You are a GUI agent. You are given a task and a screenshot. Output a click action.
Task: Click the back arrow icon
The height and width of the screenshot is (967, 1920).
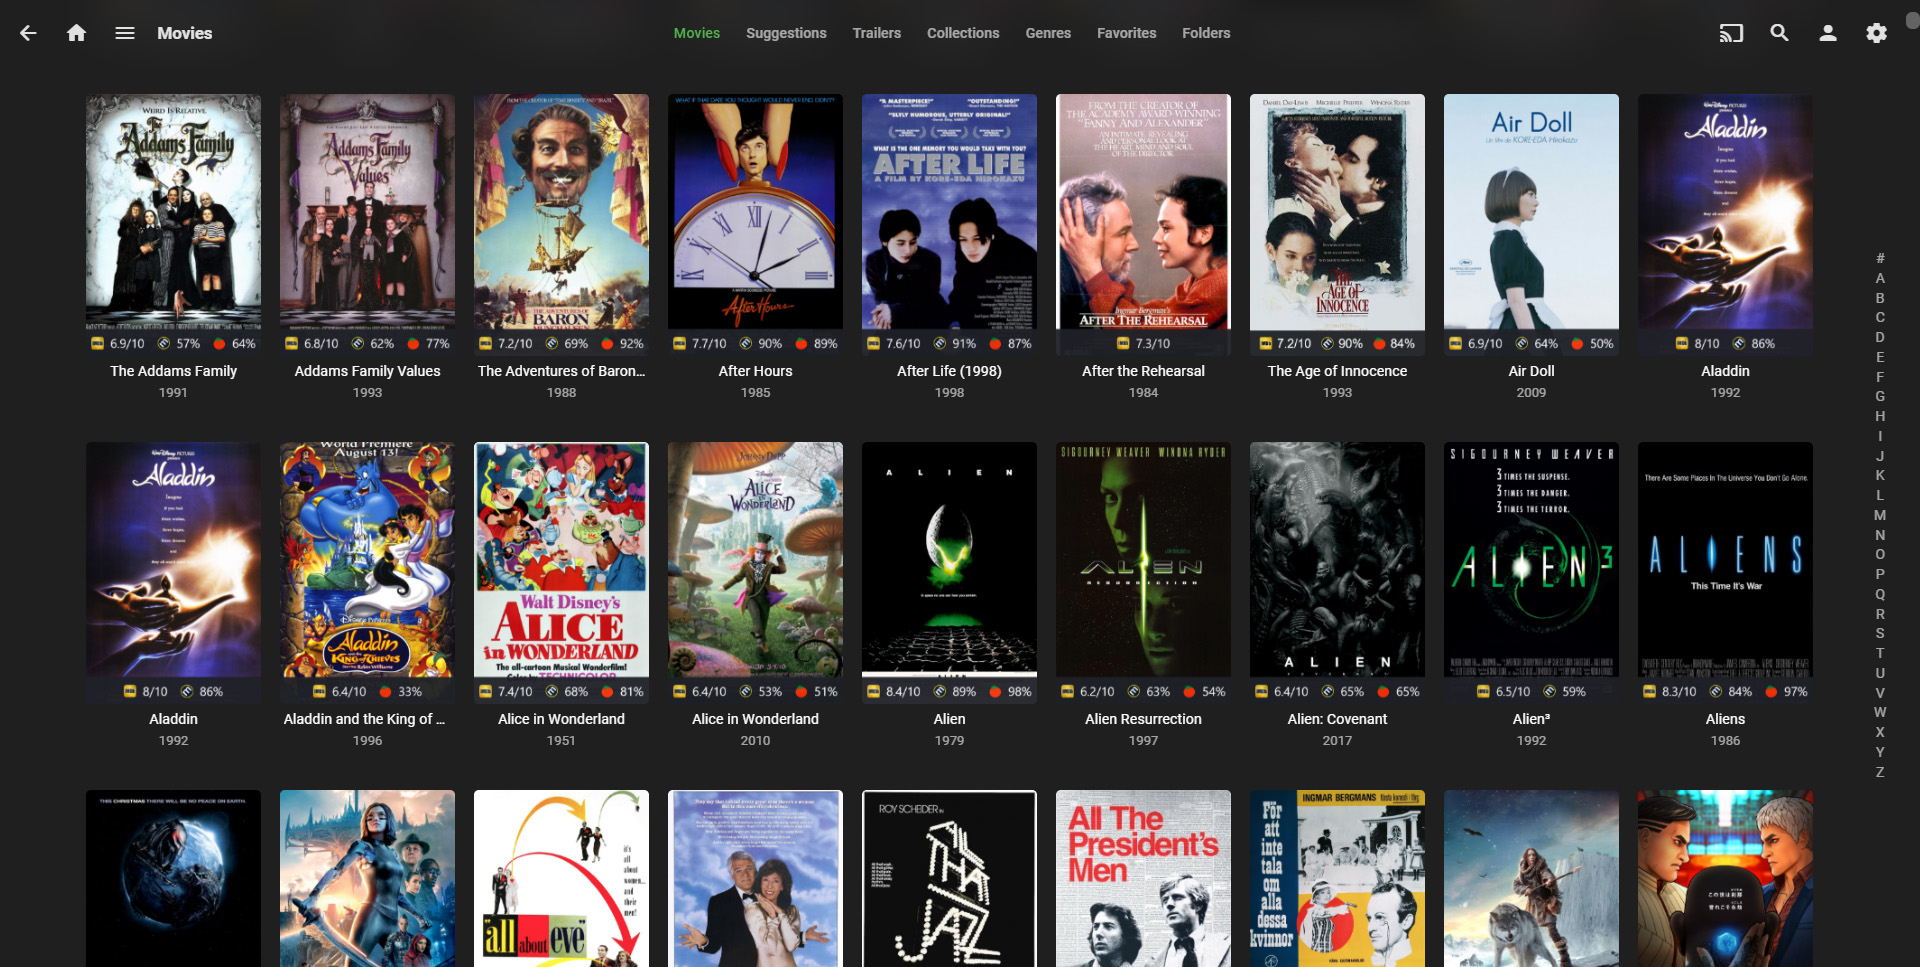pyautogui.click(x=28, y=33)
